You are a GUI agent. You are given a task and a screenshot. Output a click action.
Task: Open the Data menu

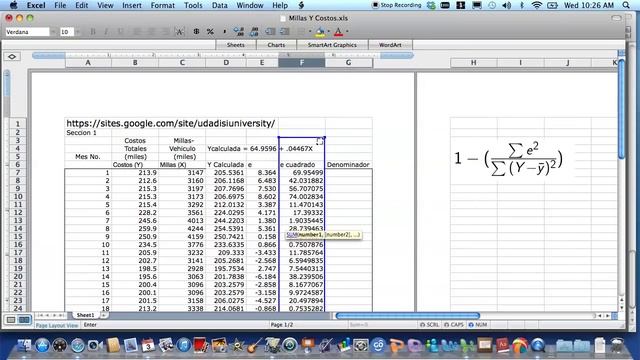[x=220, y=5]
